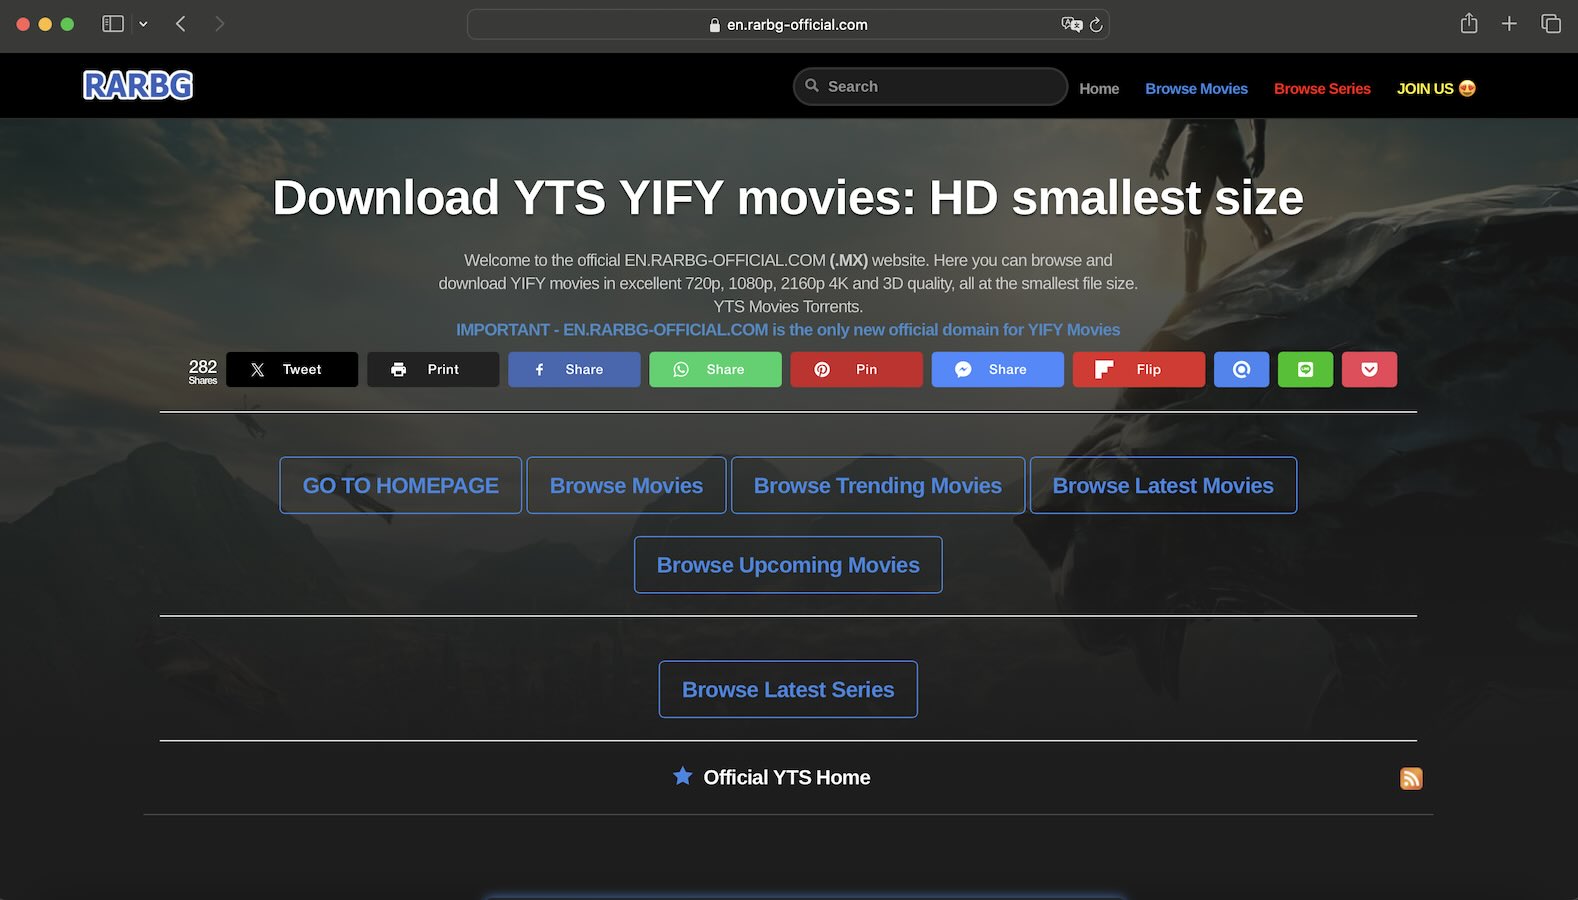Click the orange RSS feed icon
1578x900 pixels.
point(1411,778)
